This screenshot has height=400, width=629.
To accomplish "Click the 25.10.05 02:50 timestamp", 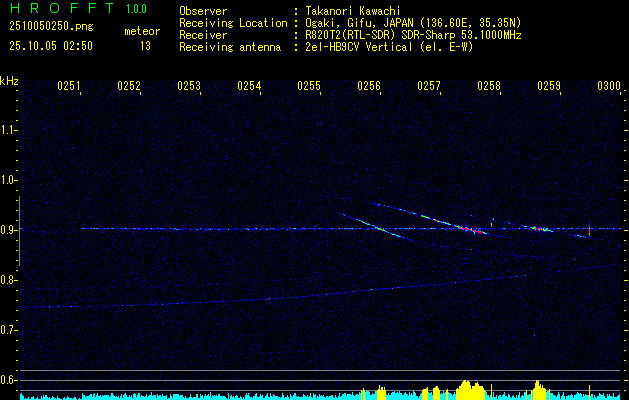I will click(x=50, y=46).
